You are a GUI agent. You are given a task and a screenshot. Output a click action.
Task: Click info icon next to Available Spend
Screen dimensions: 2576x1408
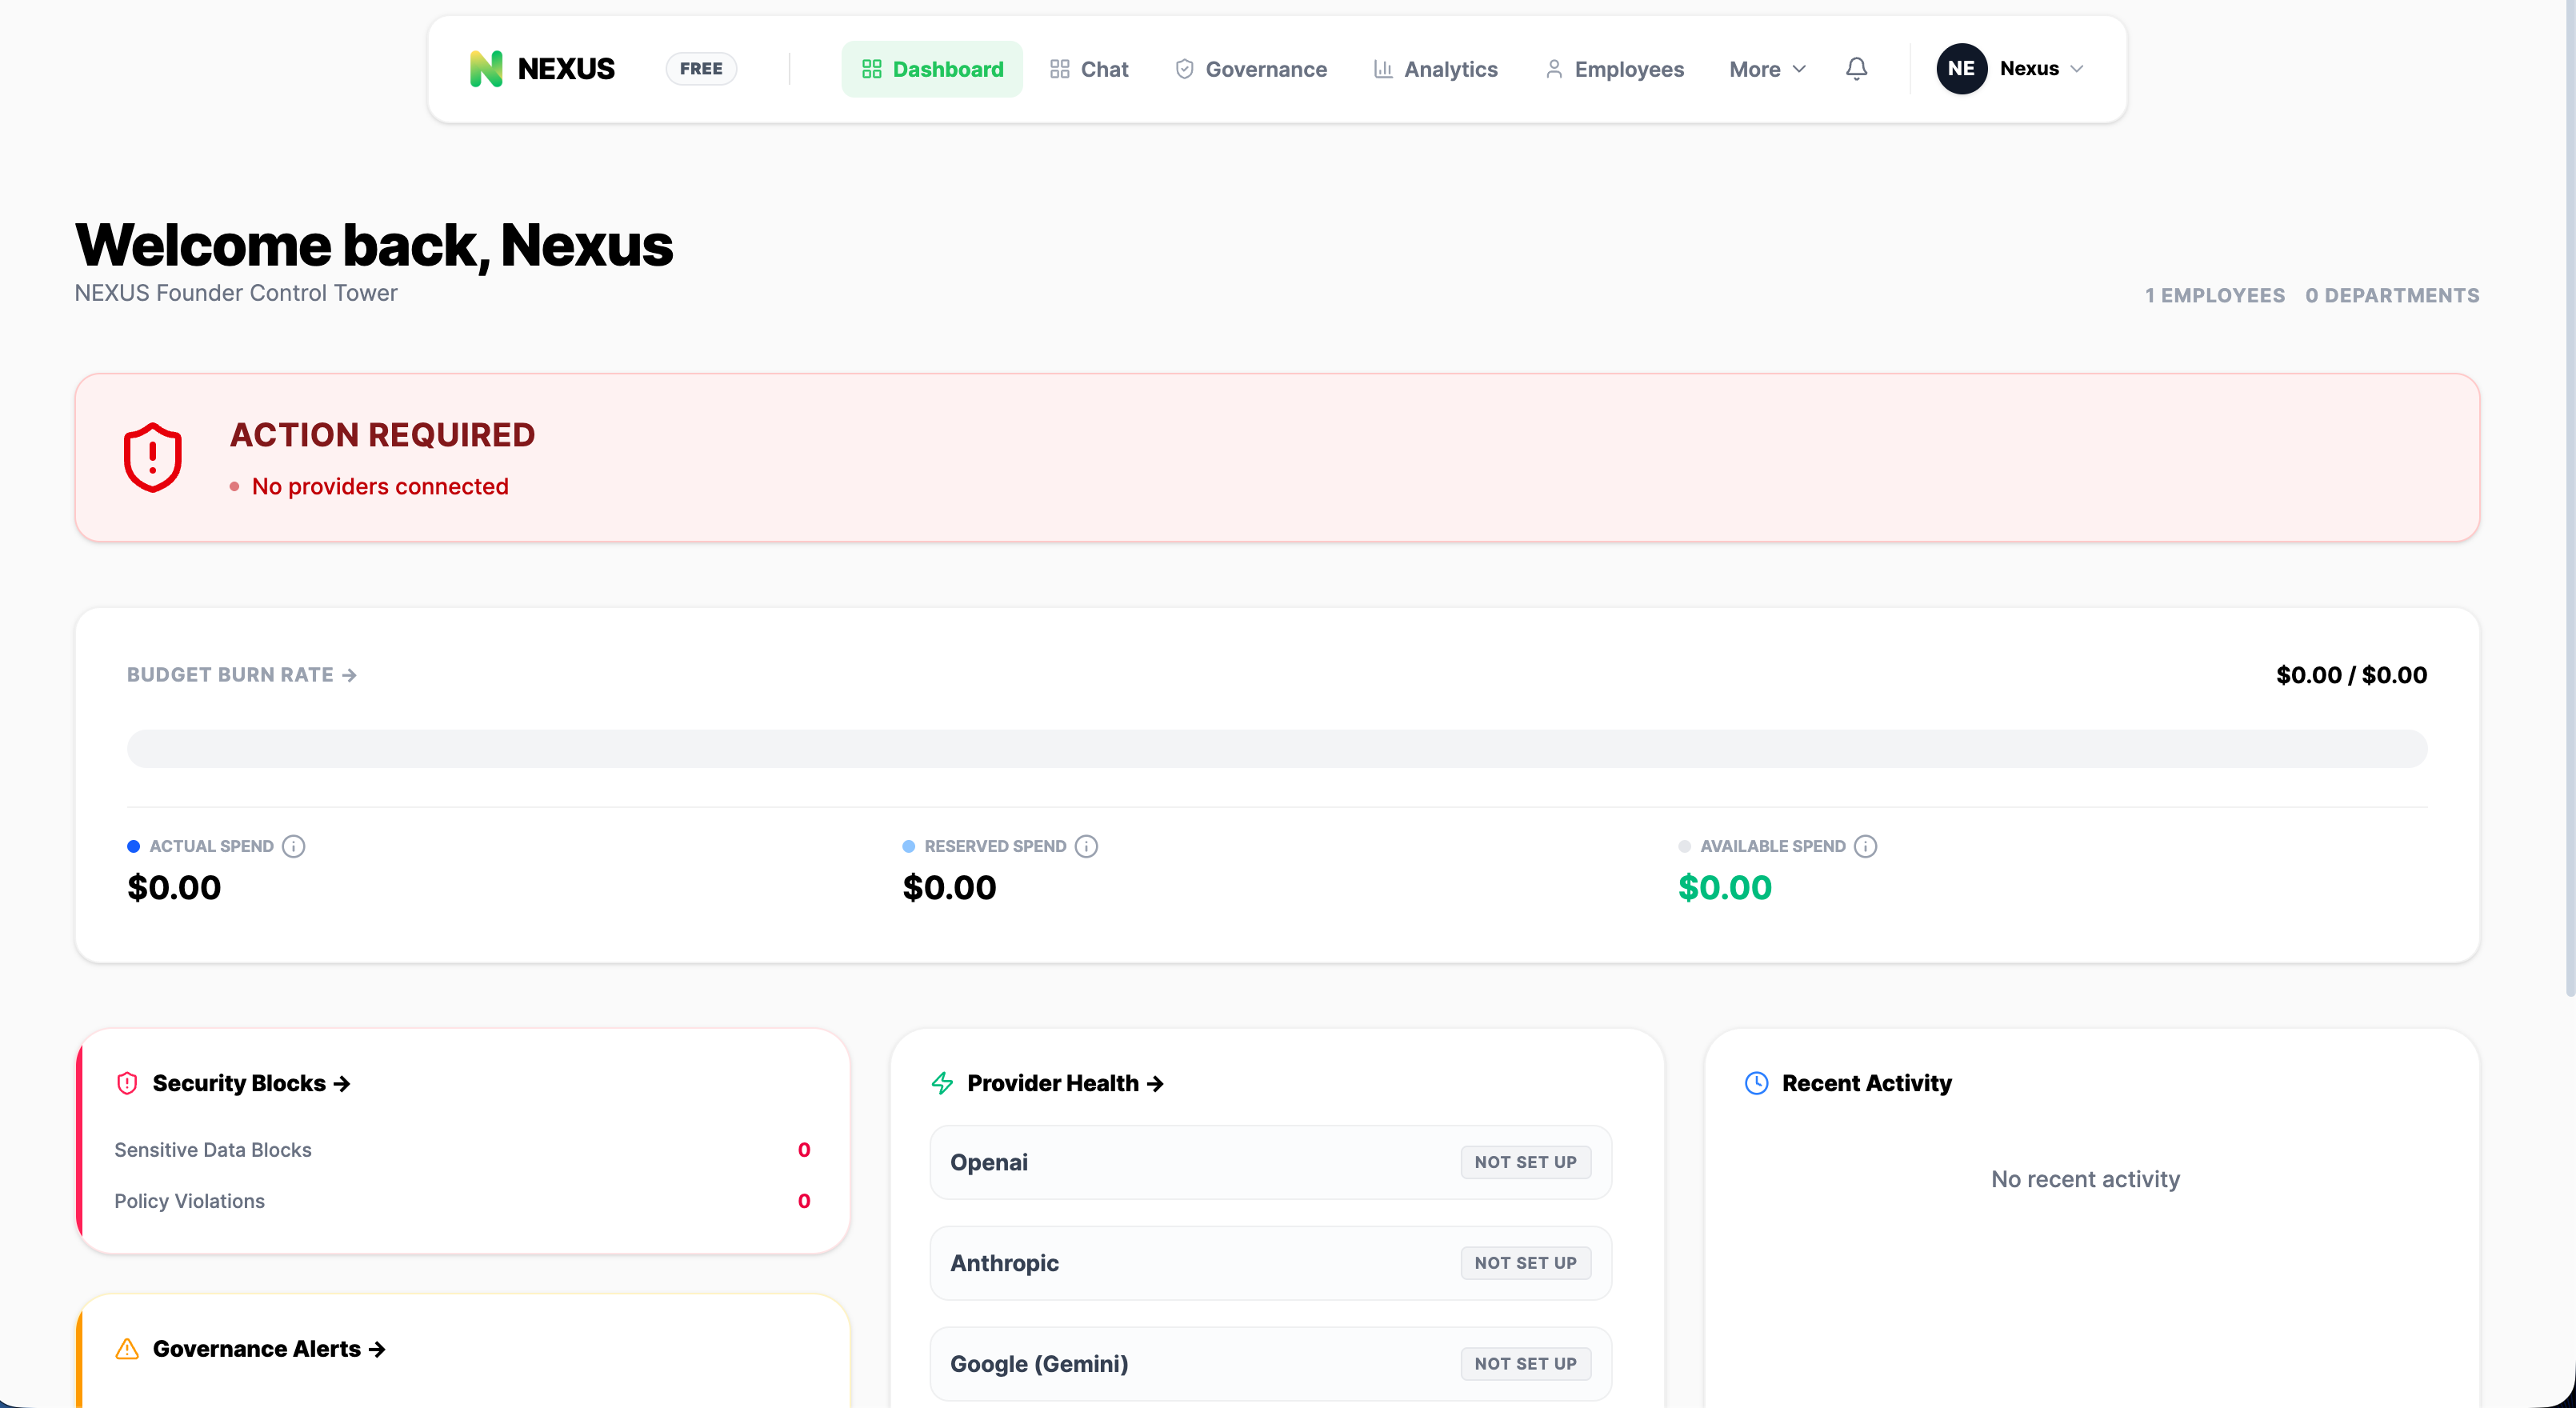pyautogui.click(x=1865, y=846)
